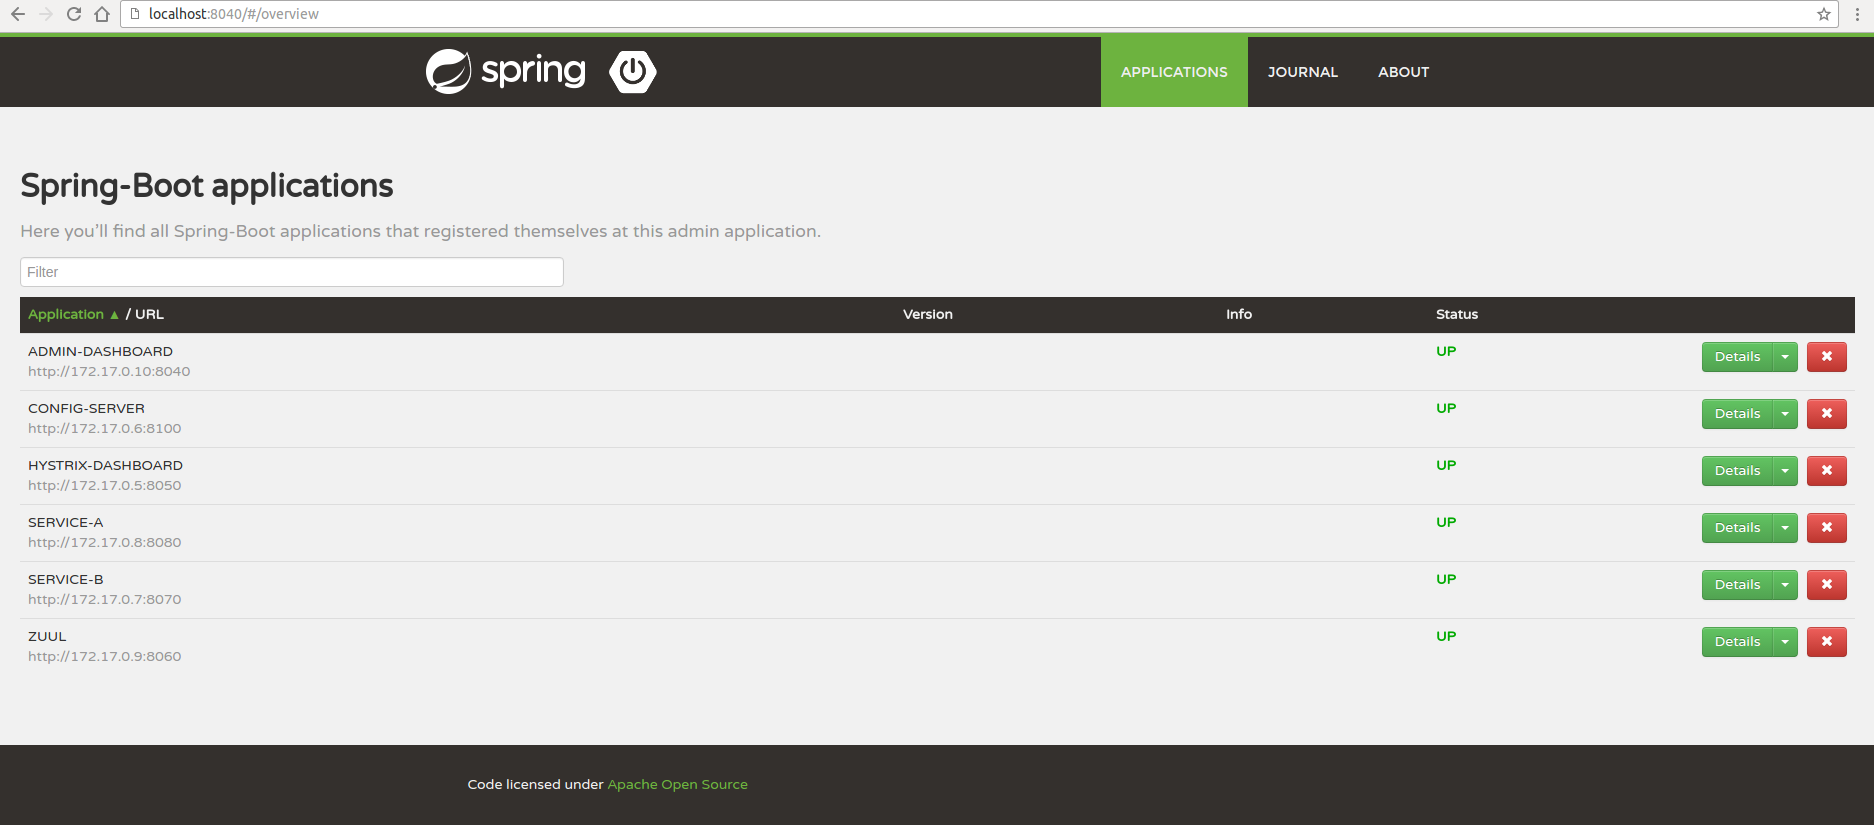
Task: Focus the Filter input field
Action: [292, 272]
